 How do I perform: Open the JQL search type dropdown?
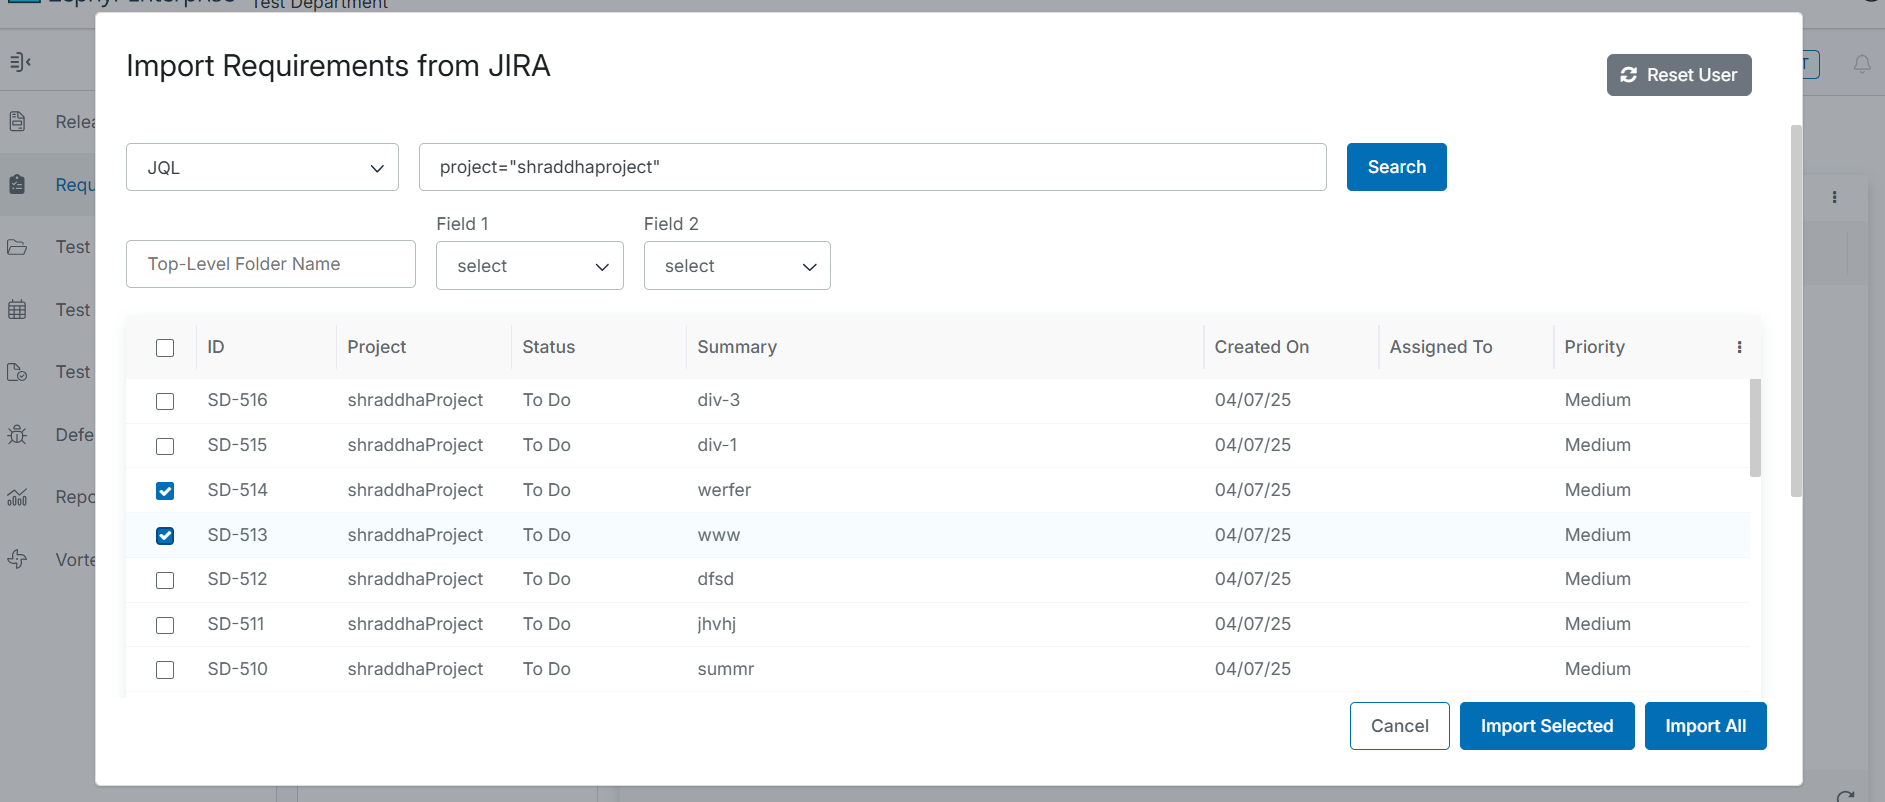[262, 167]
